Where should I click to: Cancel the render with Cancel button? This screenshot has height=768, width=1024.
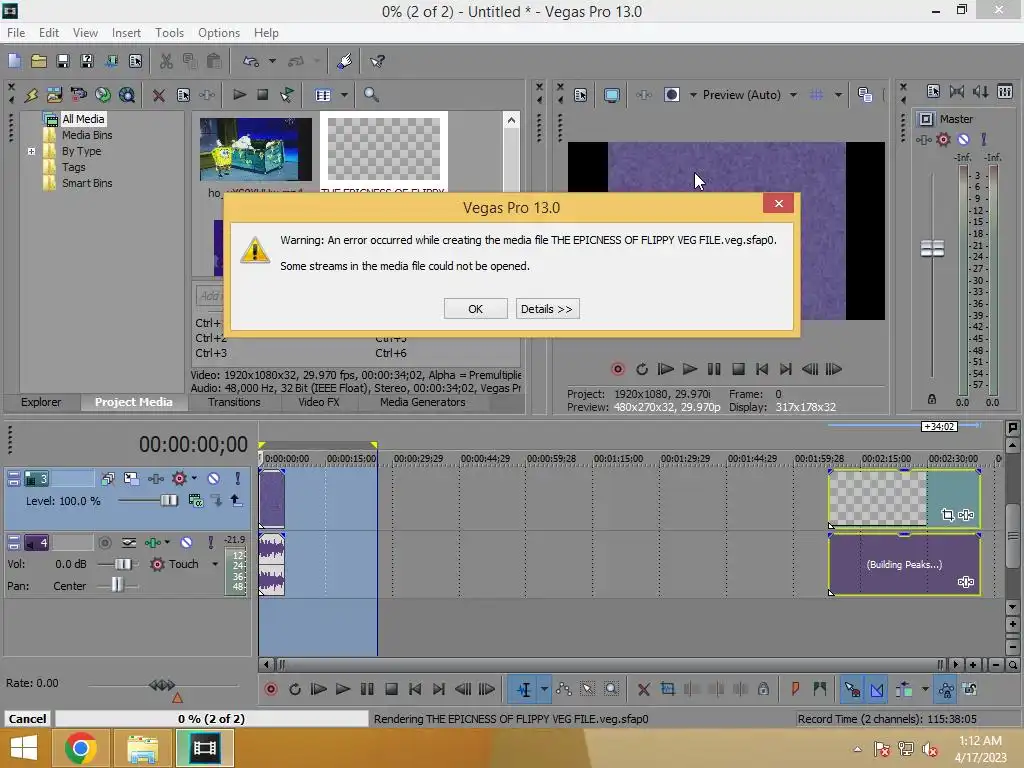[27, 719]
